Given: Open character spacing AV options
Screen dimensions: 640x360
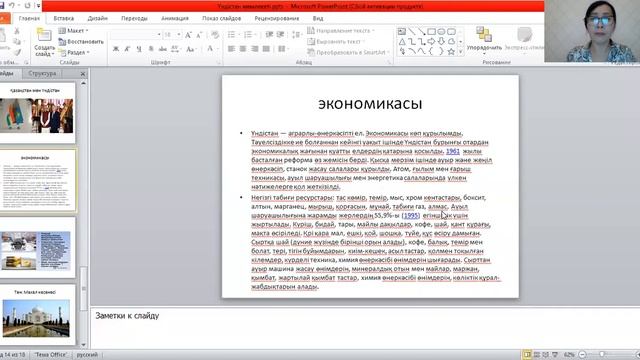Looking at the screenshot, I should pos(176,49).
